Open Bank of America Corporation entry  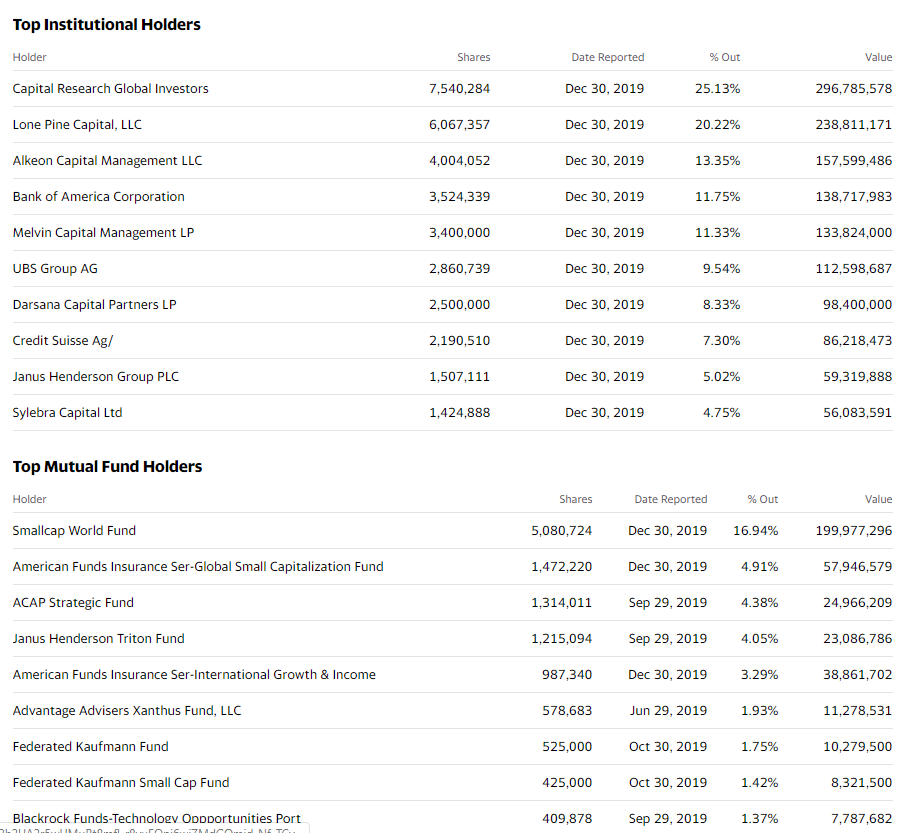(x=98, y=197)
